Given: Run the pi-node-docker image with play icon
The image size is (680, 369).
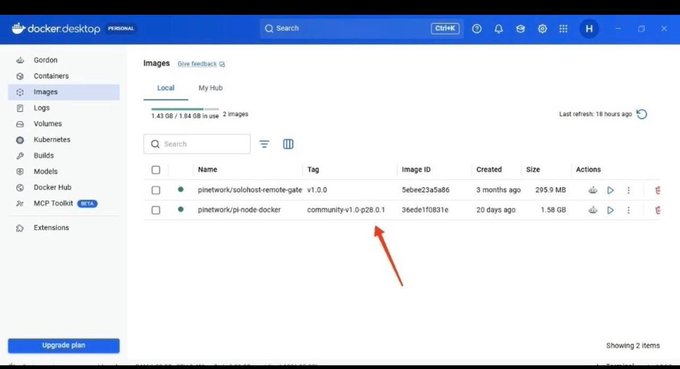Looking at the screenshot, I should tap(610, 210).
